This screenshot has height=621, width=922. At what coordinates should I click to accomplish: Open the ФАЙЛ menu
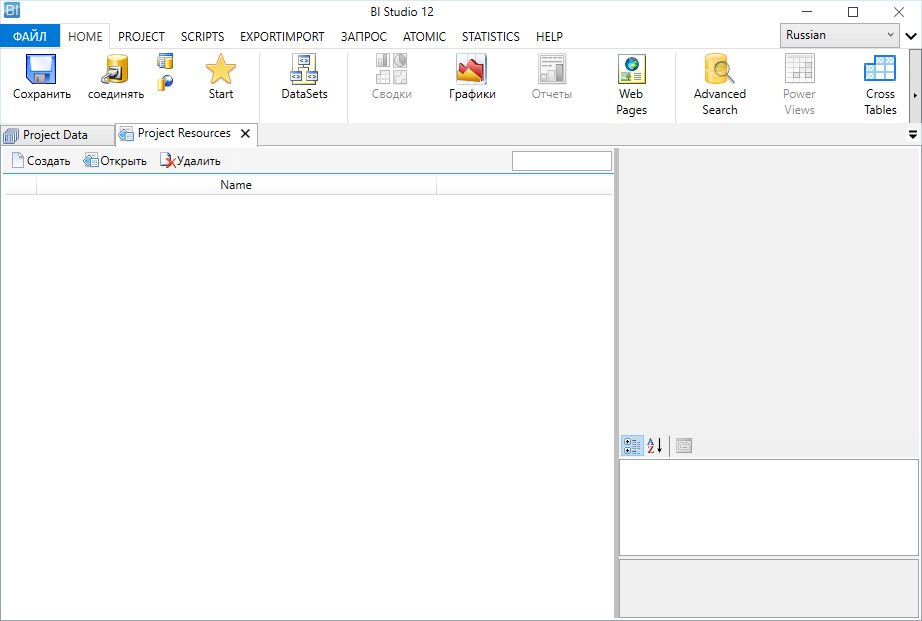click(30, 36)
